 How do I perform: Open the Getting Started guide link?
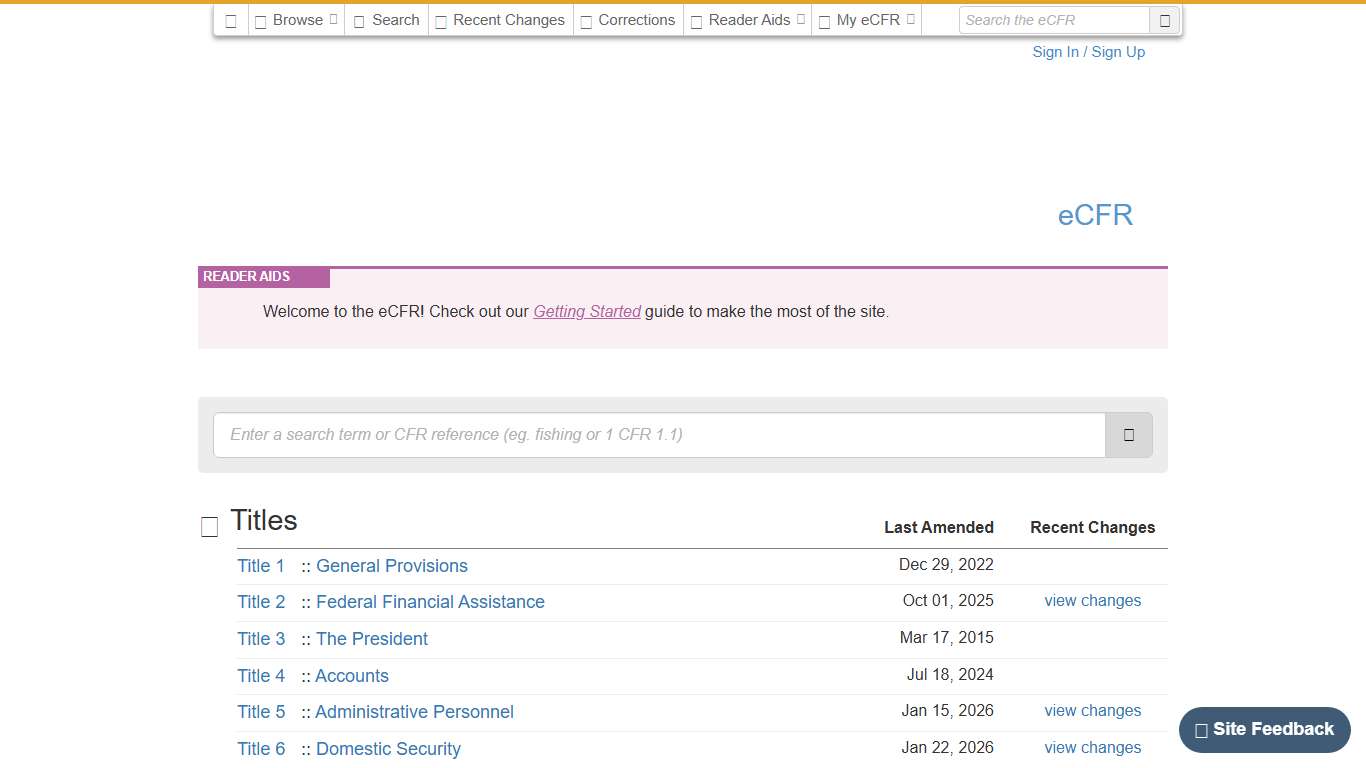[587, 311]
